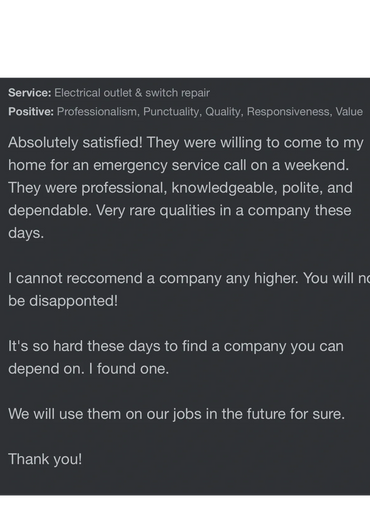The height and width of the screenshot is (526, 370).
Task: Click the "Value" attribute
Action: point(349,111)
